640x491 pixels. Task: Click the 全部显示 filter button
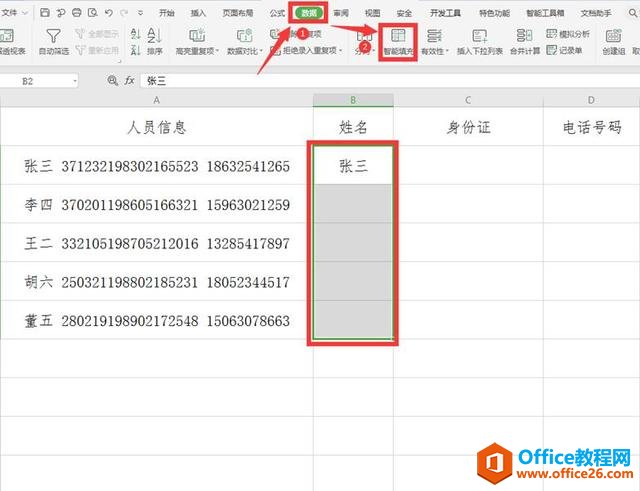(x=97, y=34)
